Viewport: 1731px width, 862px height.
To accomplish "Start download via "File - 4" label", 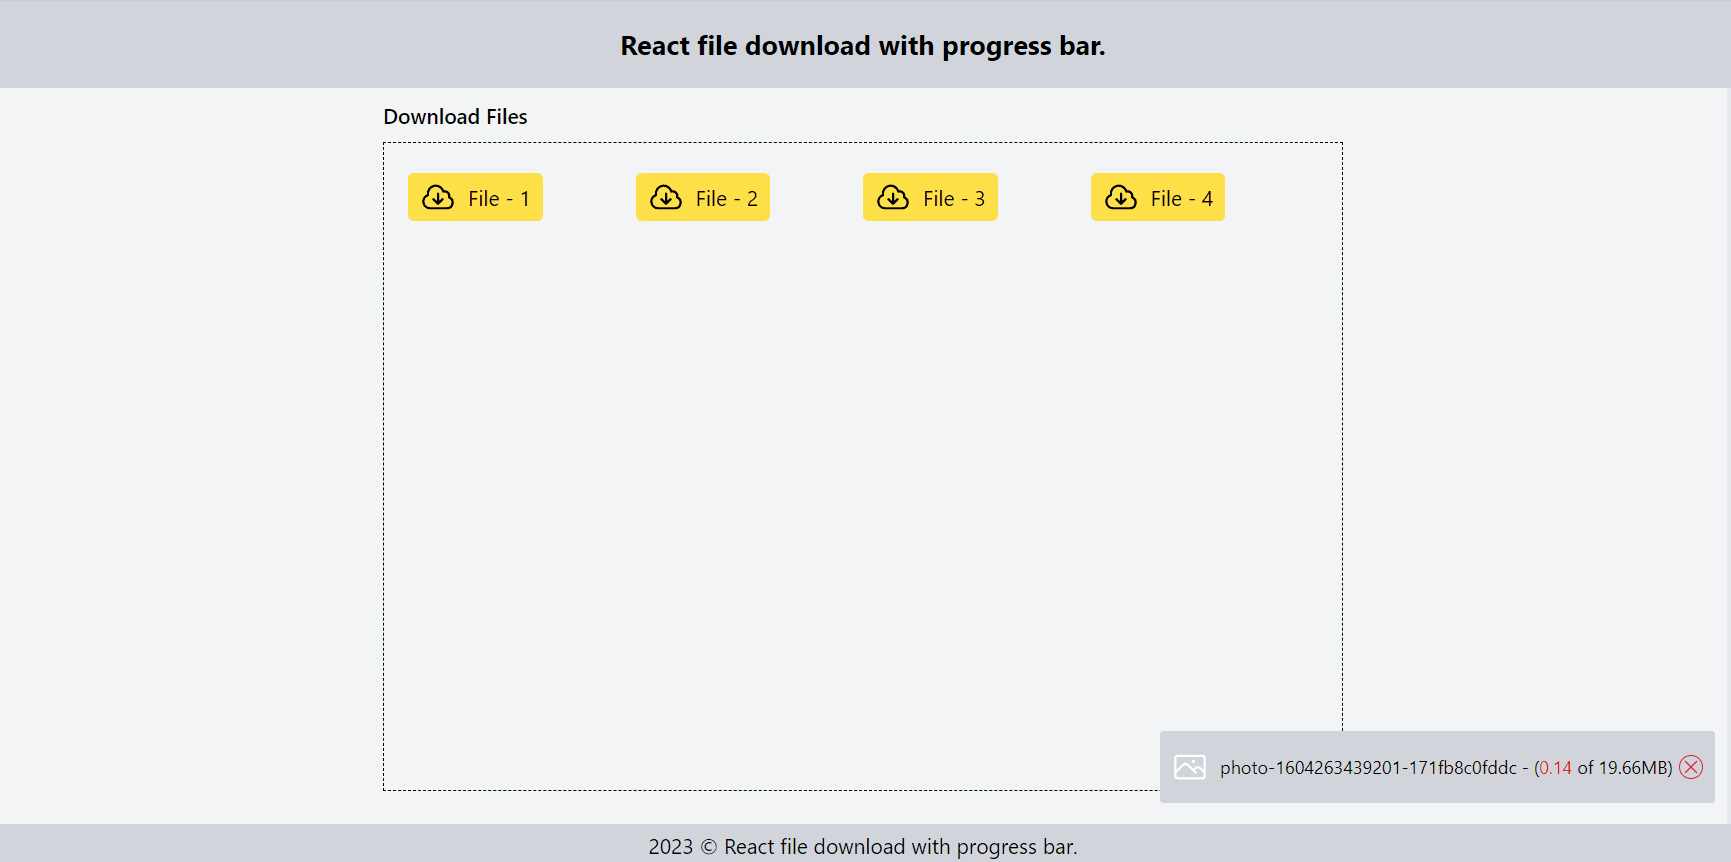I will pos(1181,199).
